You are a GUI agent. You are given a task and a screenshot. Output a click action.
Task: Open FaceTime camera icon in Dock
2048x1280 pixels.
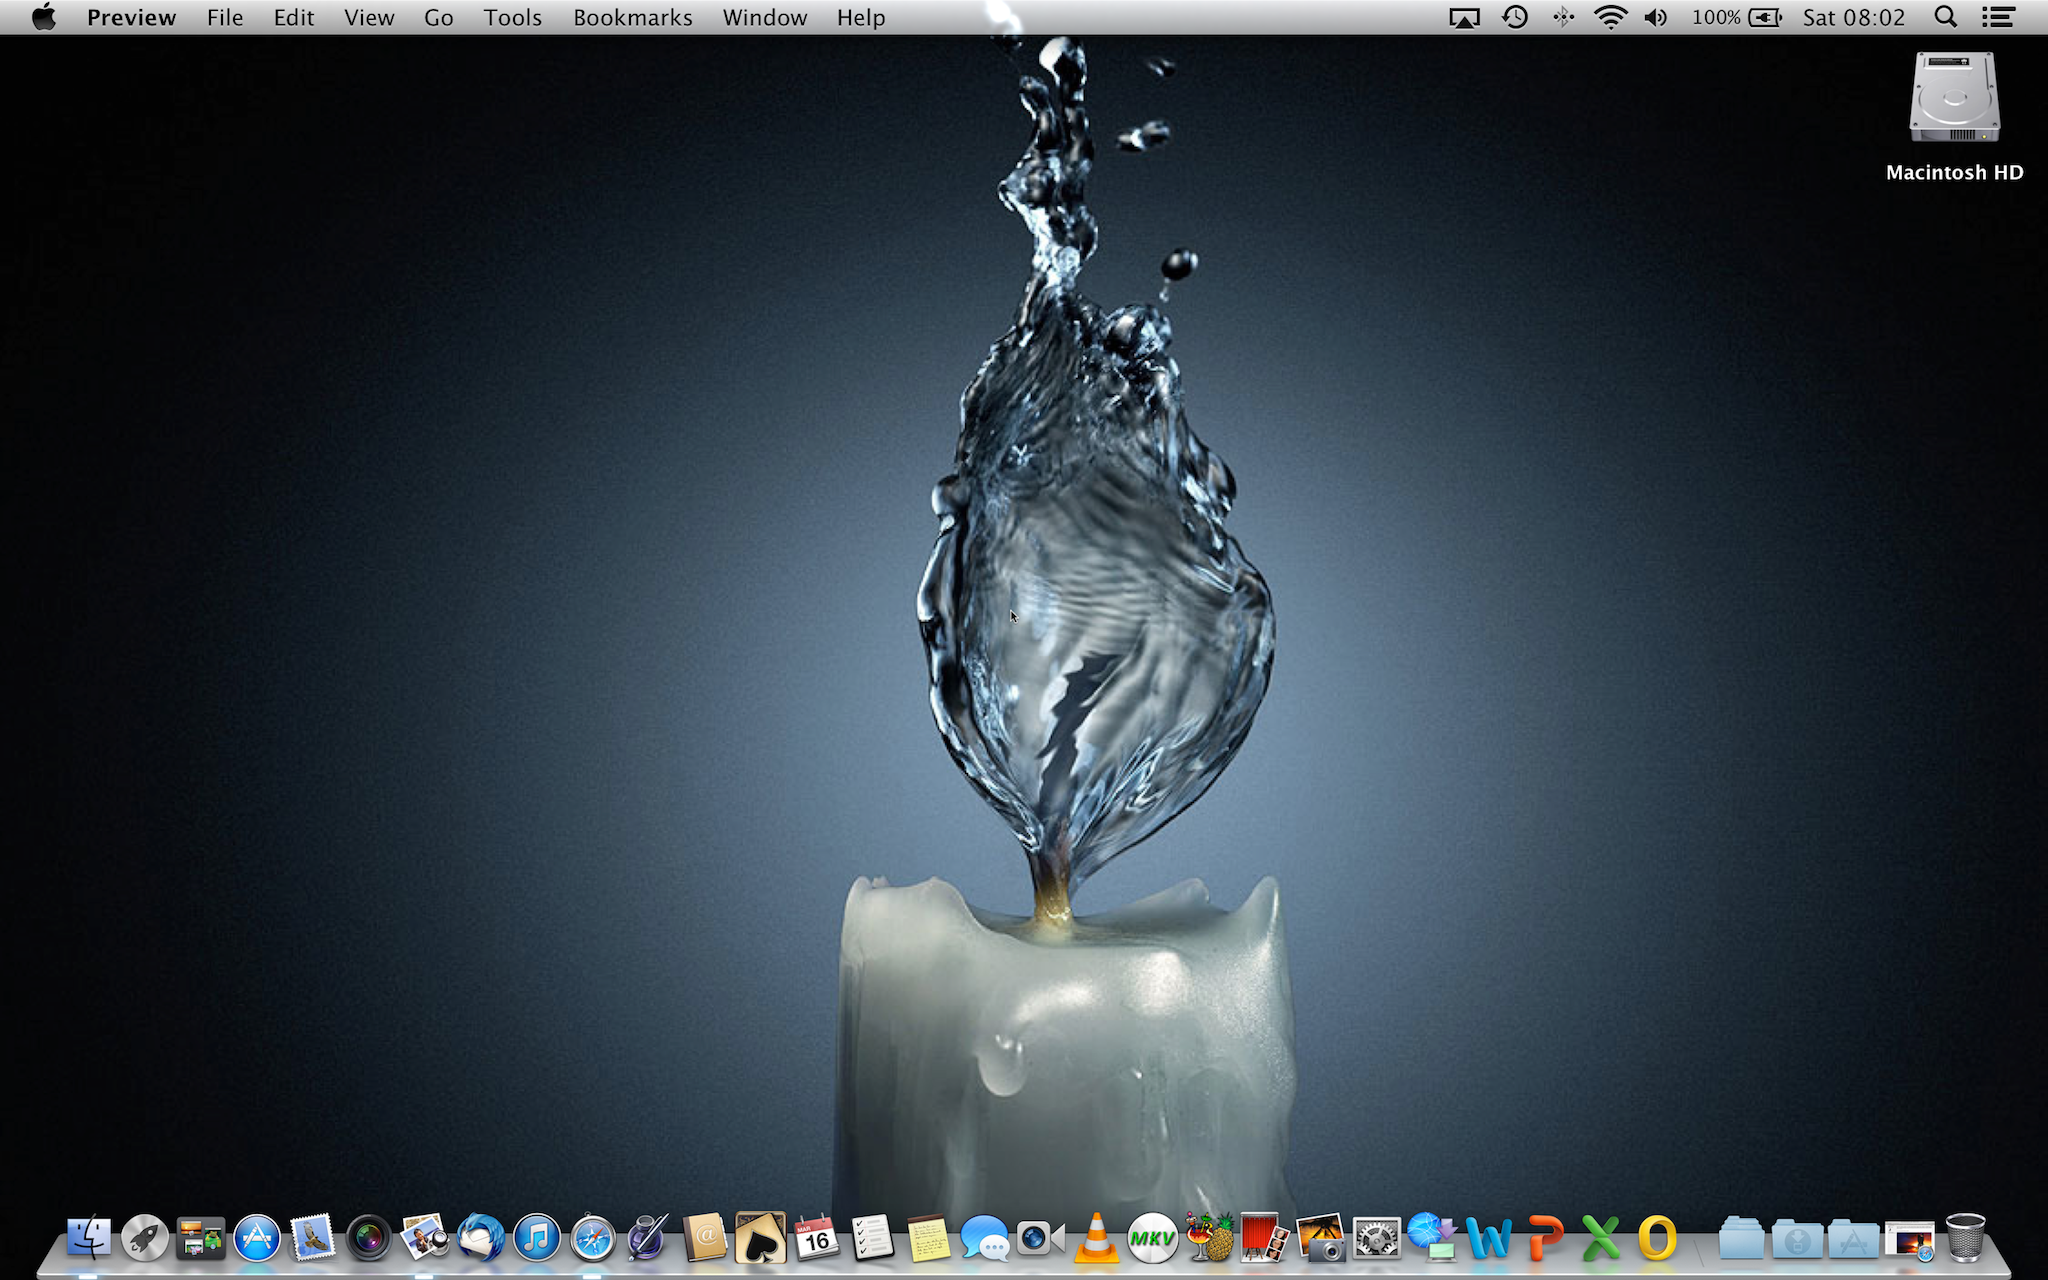(1040, 1238)
